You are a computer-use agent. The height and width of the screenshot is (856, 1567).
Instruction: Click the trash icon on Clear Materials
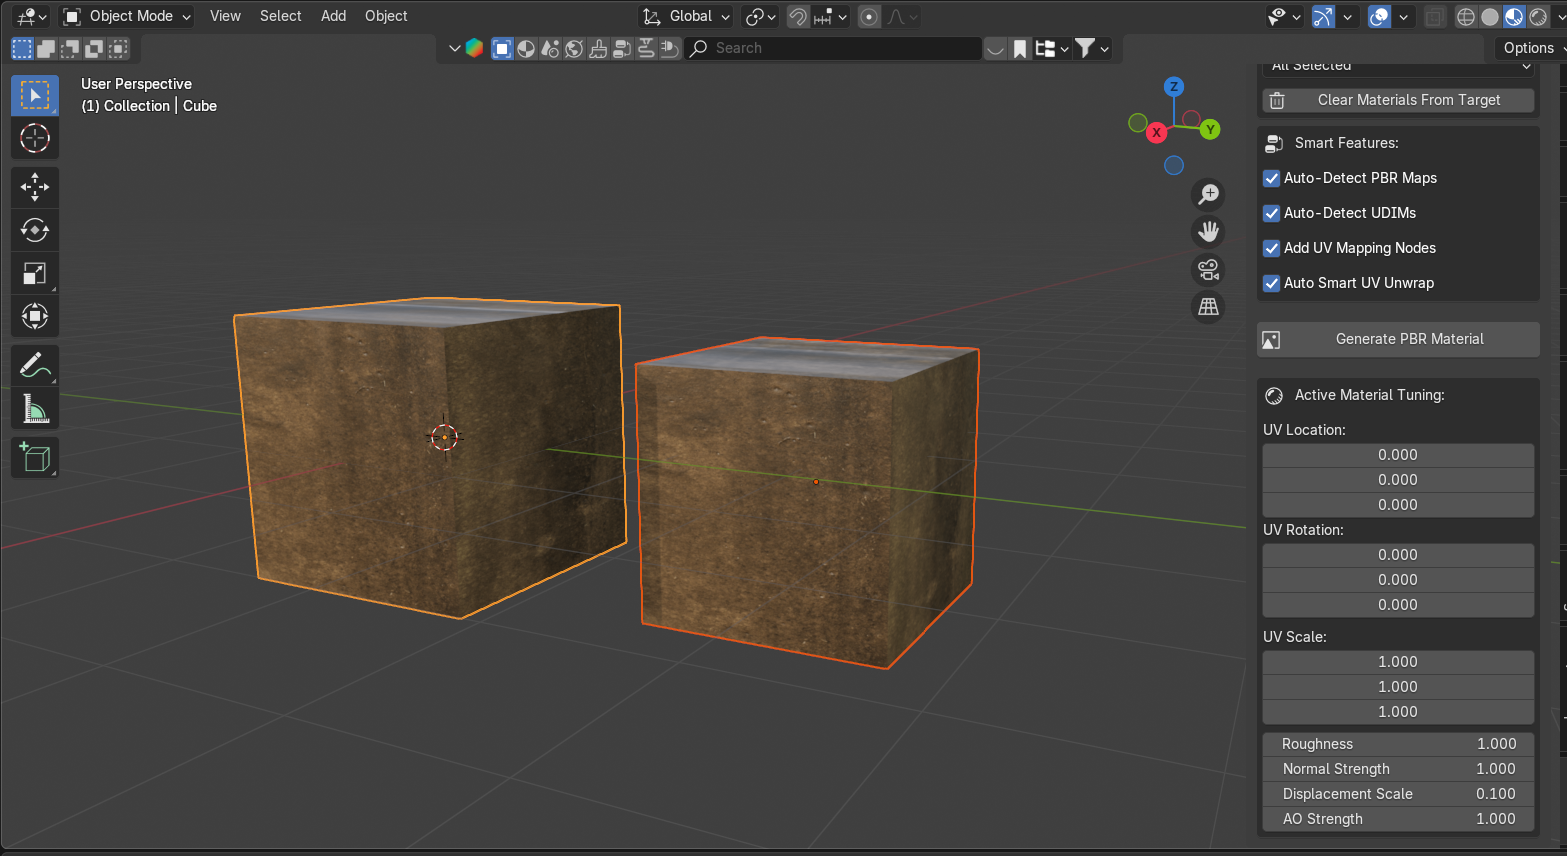click(1277, 100)
